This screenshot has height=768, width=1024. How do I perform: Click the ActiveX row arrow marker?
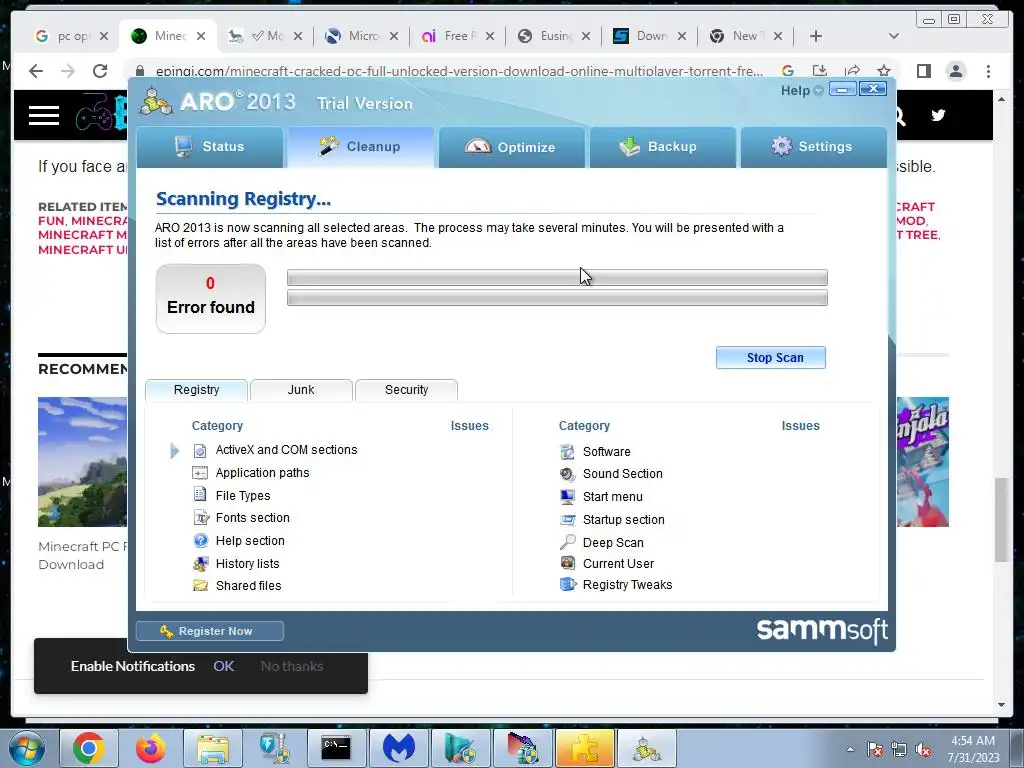174,451
